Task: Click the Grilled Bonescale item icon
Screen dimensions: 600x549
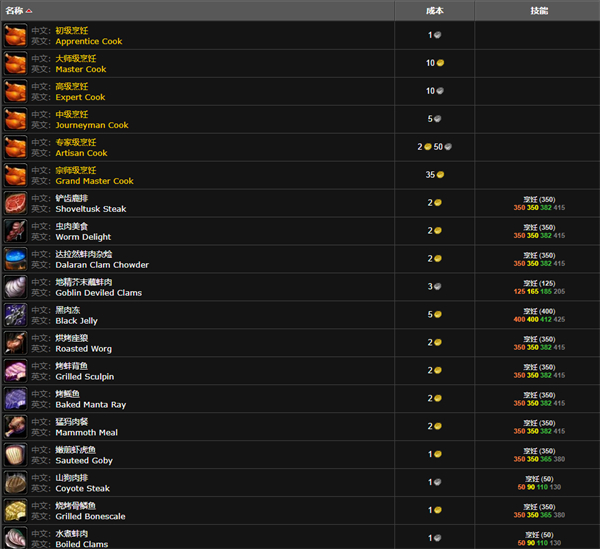Action: [15, 511]
